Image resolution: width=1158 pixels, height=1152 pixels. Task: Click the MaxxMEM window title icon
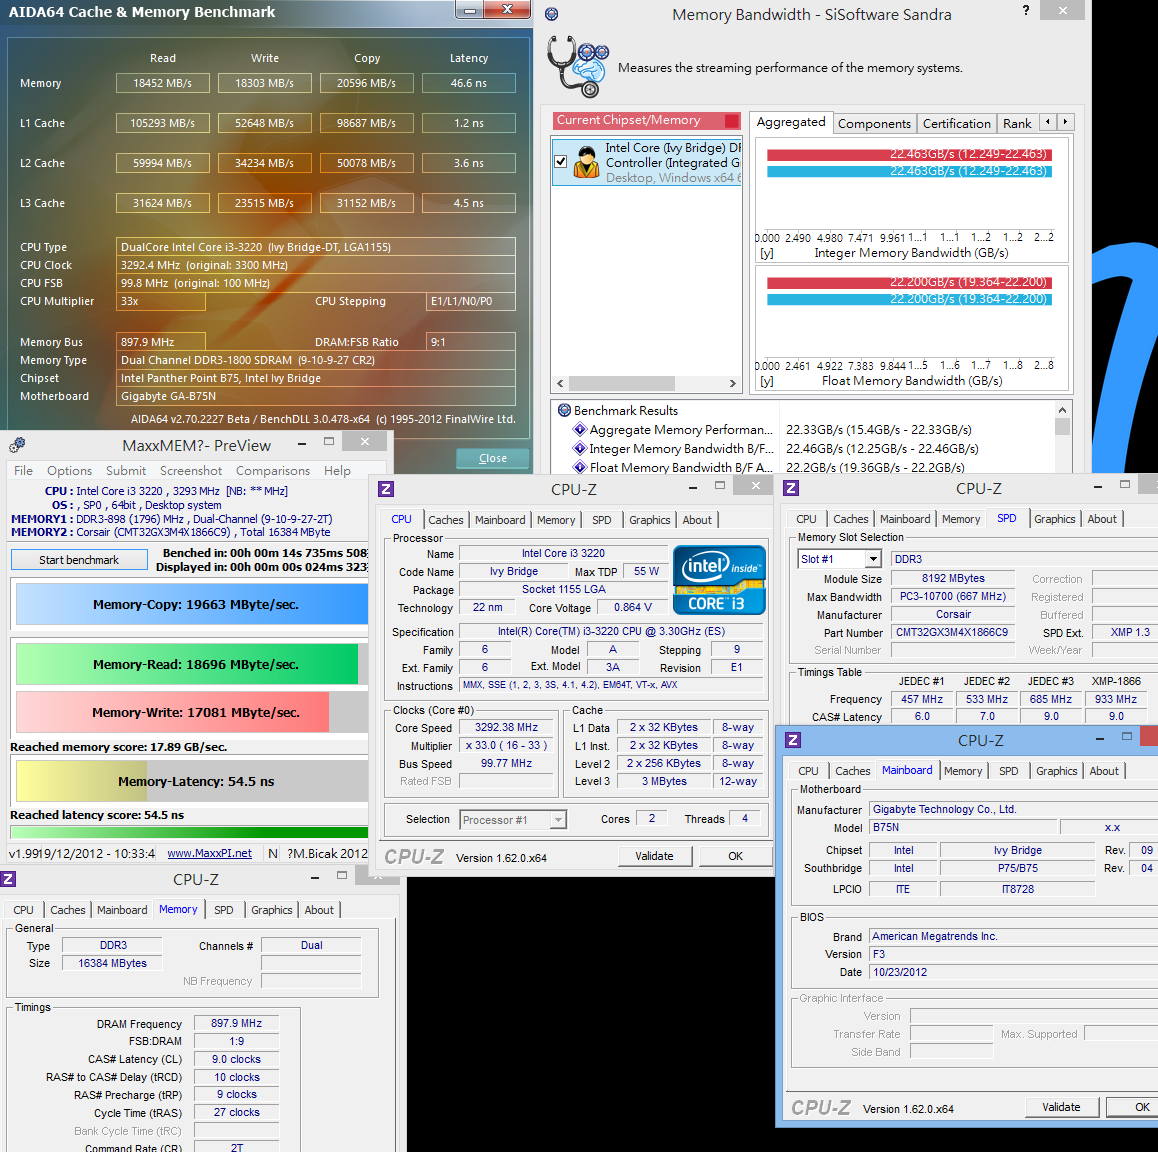coord(17,445)
